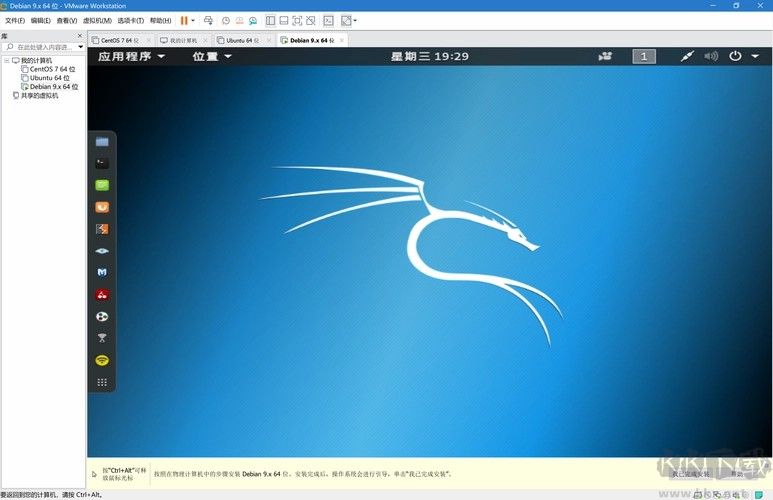Show all applications grid icon
Image resolution: width=773 pixels, height=500 pixels.
[x=102, y=382]
